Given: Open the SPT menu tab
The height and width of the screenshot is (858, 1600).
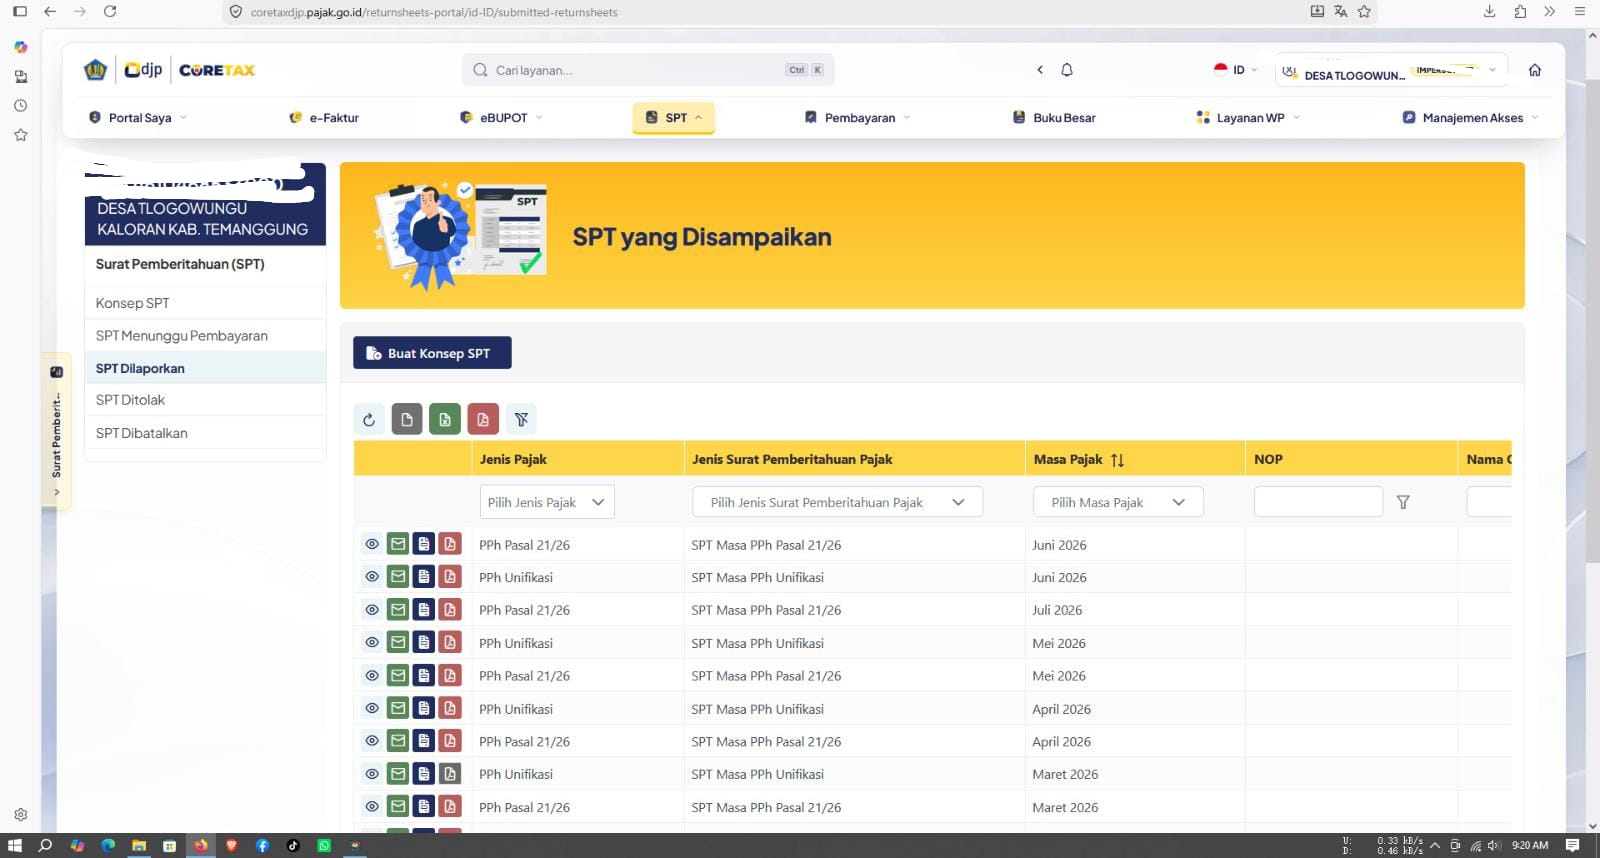Looking at the screenshot, I should pos(674,117).
